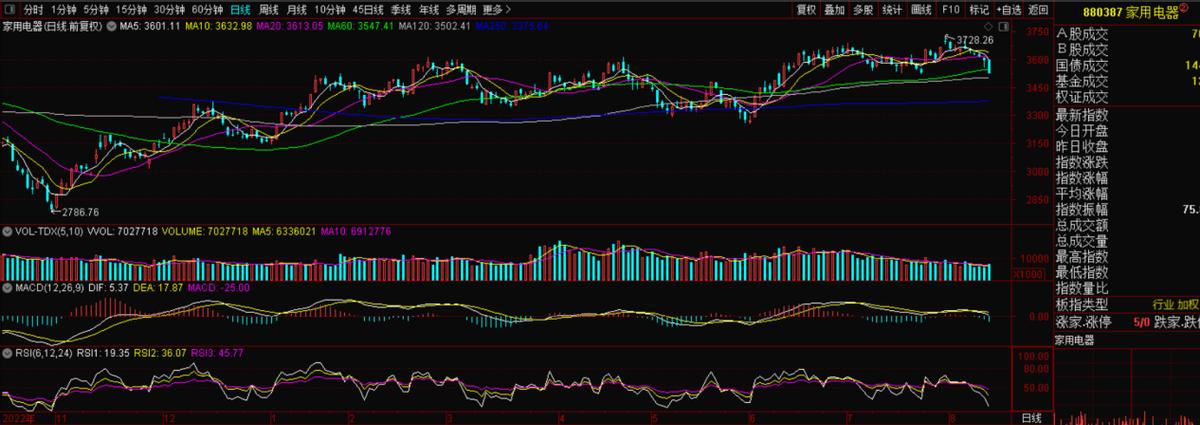The height and width of the screenshot is (425, 1200).
Task: Expand the 更多 periods menu
Action: pos(496,9)
